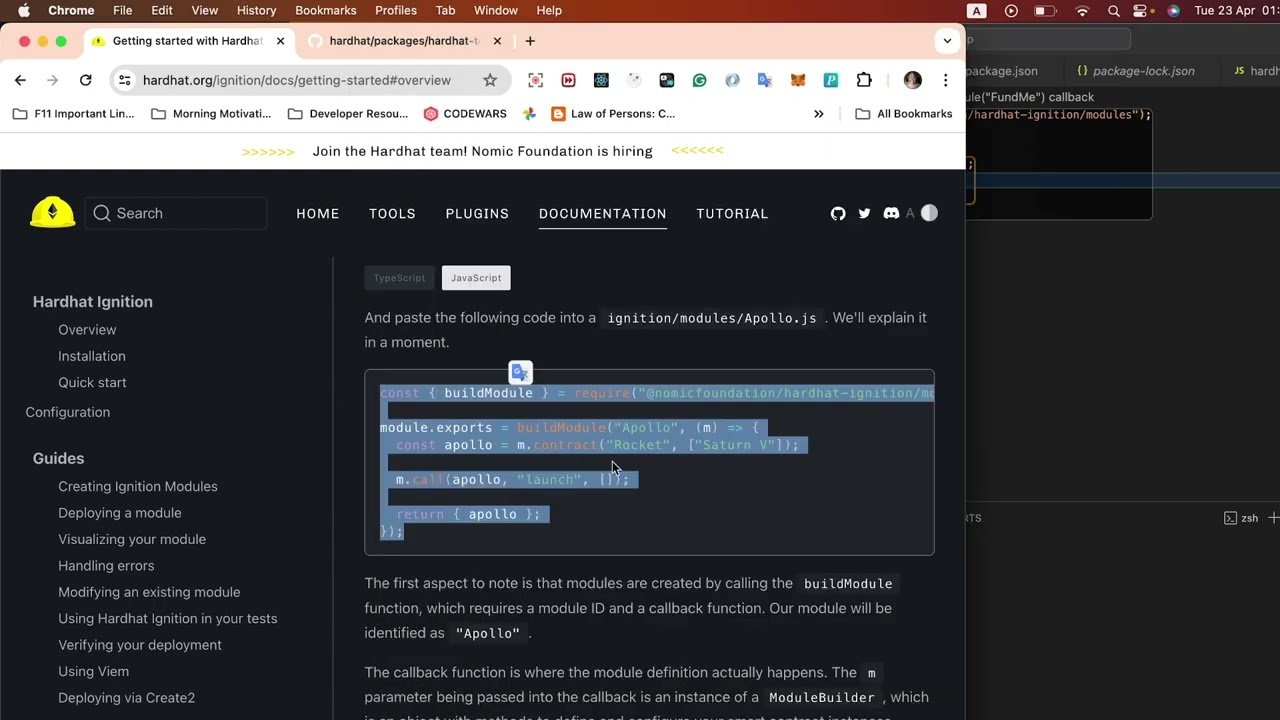Switch to the TypeScript code tab
The image size is (1280, 720).
399,278
